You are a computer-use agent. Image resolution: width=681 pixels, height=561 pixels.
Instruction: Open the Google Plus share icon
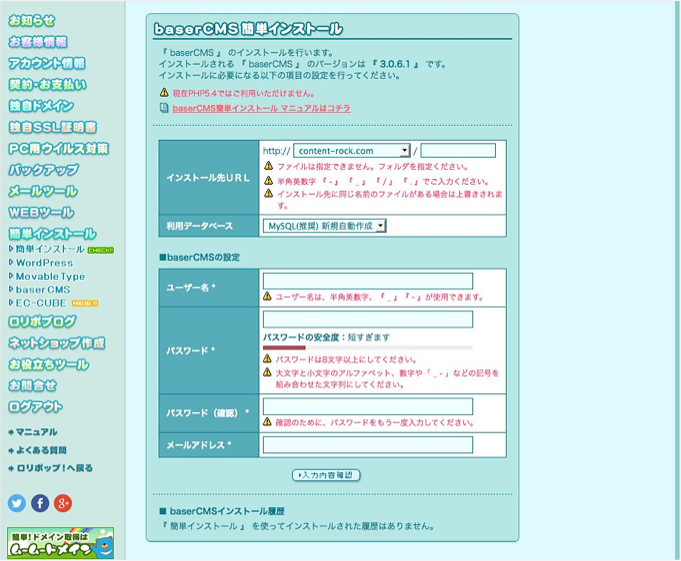coord(63,503)
